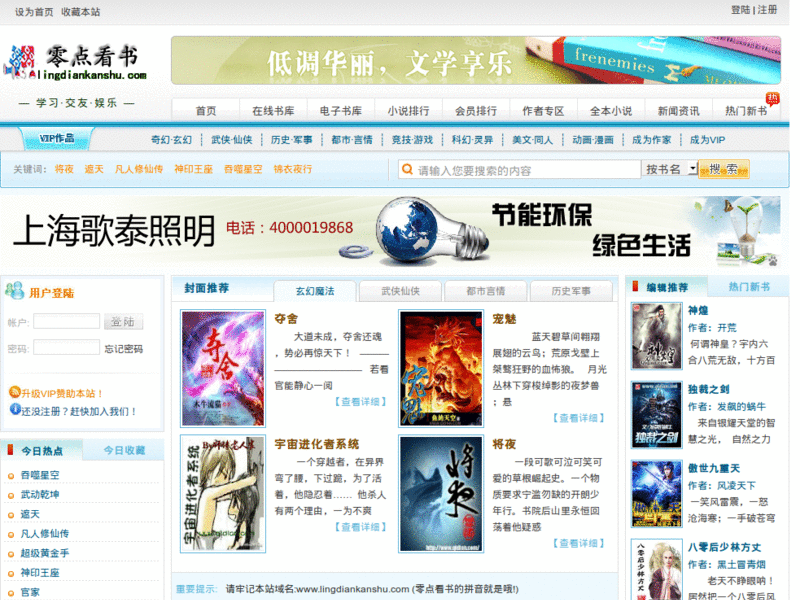Image resolution: width=800 pixels, height=600 pixels.
Task: Switch to the 今日收藏 tab
Action: pyautogui.click(x=124, y=450)
